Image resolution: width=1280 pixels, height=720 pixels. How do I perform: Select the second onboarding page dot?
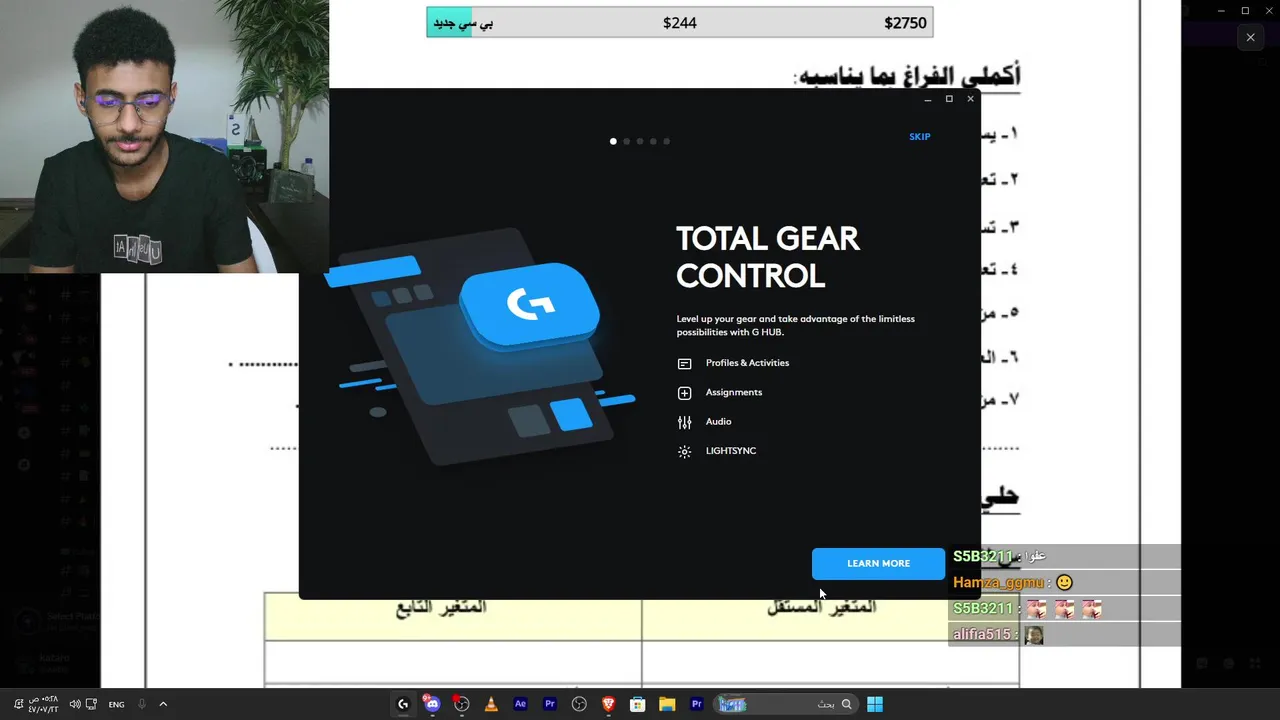pos(627,141)
